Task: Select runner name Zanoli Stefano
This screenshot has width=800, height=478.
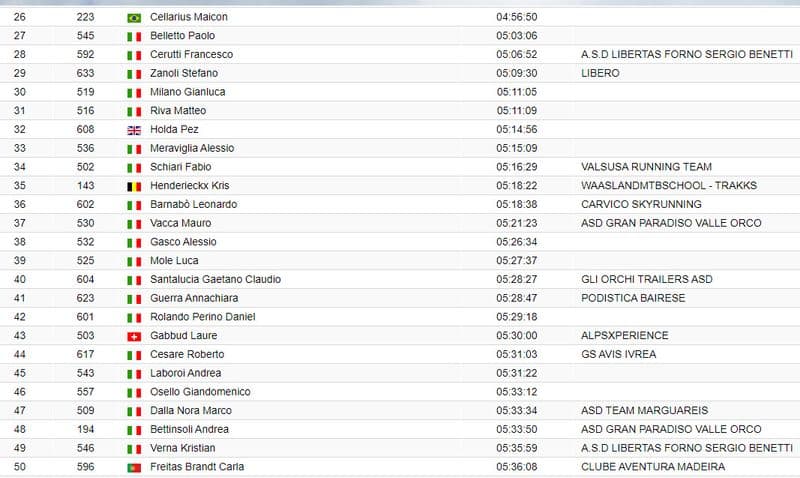Action: point(184,73)
